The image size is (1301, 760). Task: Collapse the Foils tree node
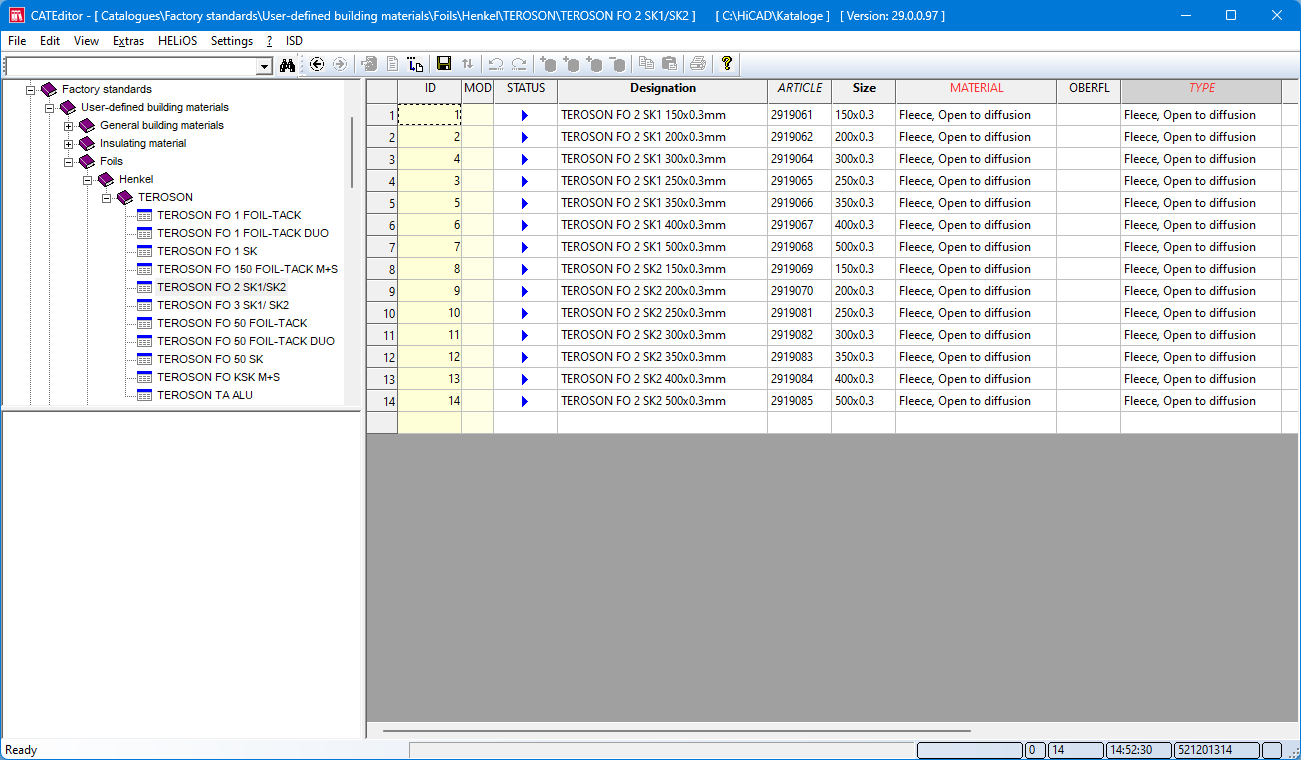tap(68, 162)
